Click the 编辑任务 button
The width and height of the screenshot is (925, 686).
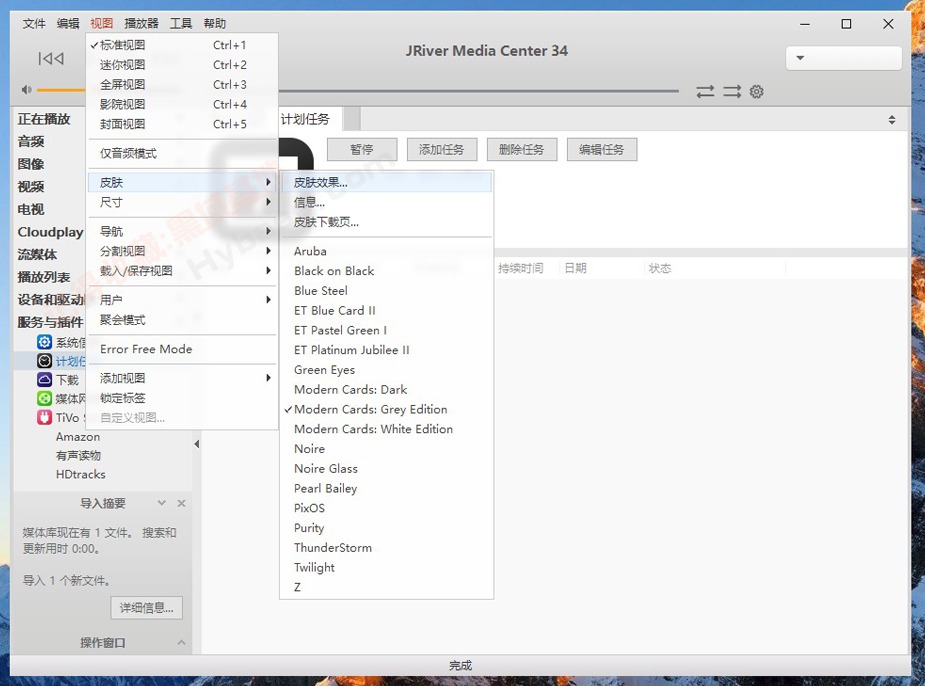602,150
